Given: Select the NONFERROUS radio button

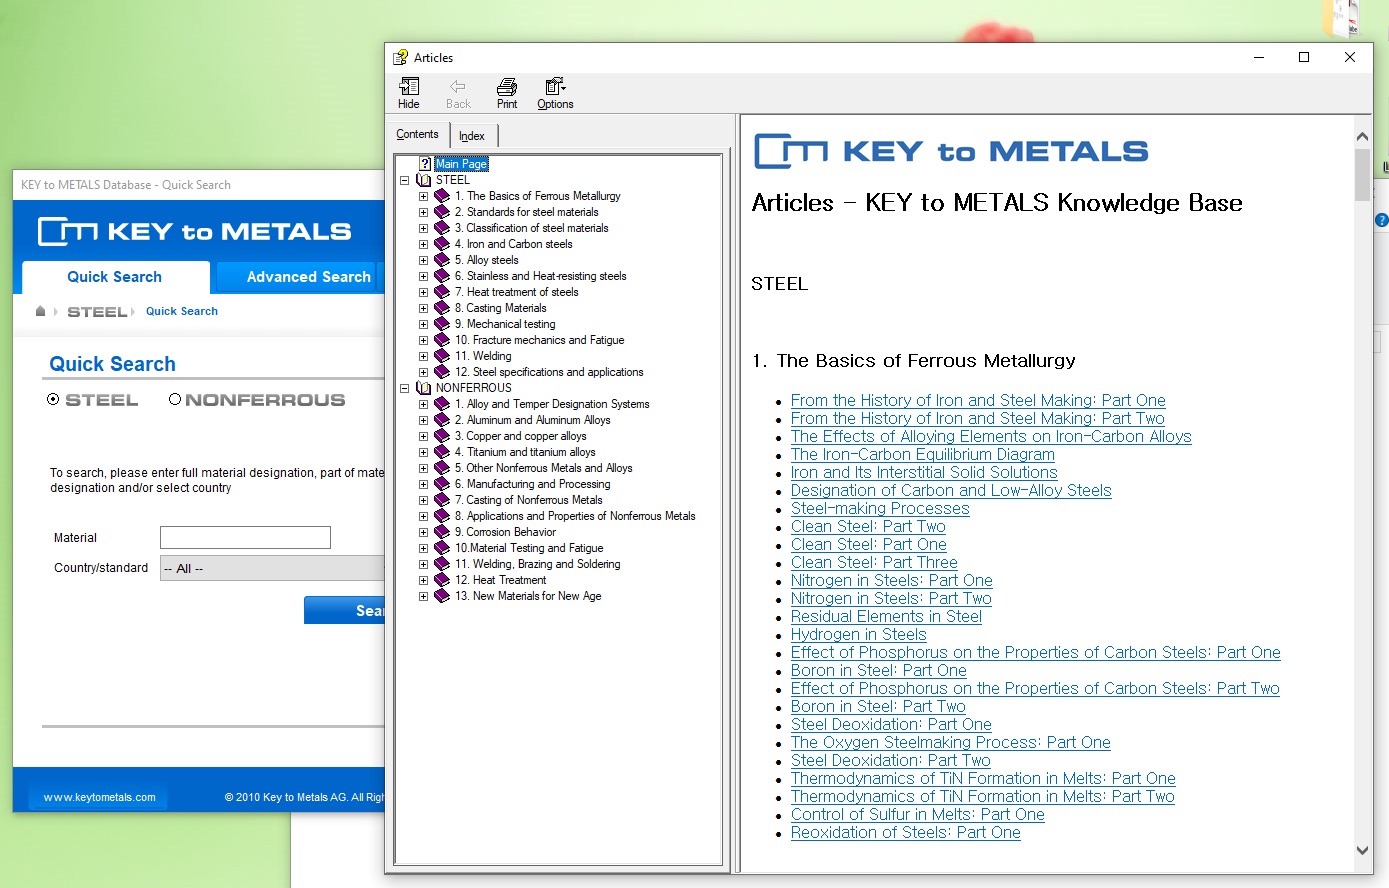Looking at the screenshot, I should 175,400.
